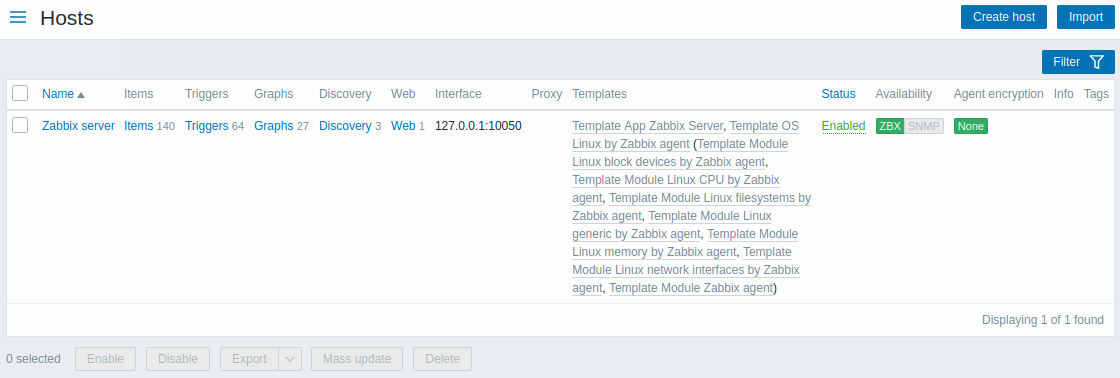
Task: Toggle the select-all hosts checkbox
Action: (x=20, y=94)
